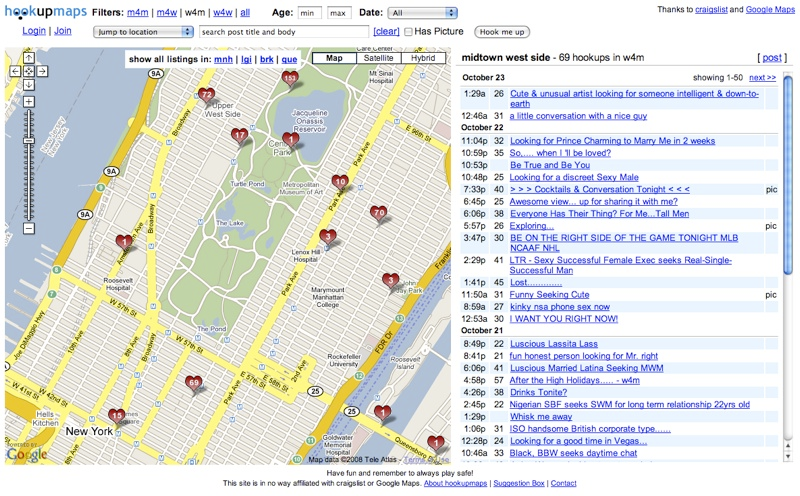
Task: Click the clear link beside search
Action: pyautogui.click(x=386, y=32)
